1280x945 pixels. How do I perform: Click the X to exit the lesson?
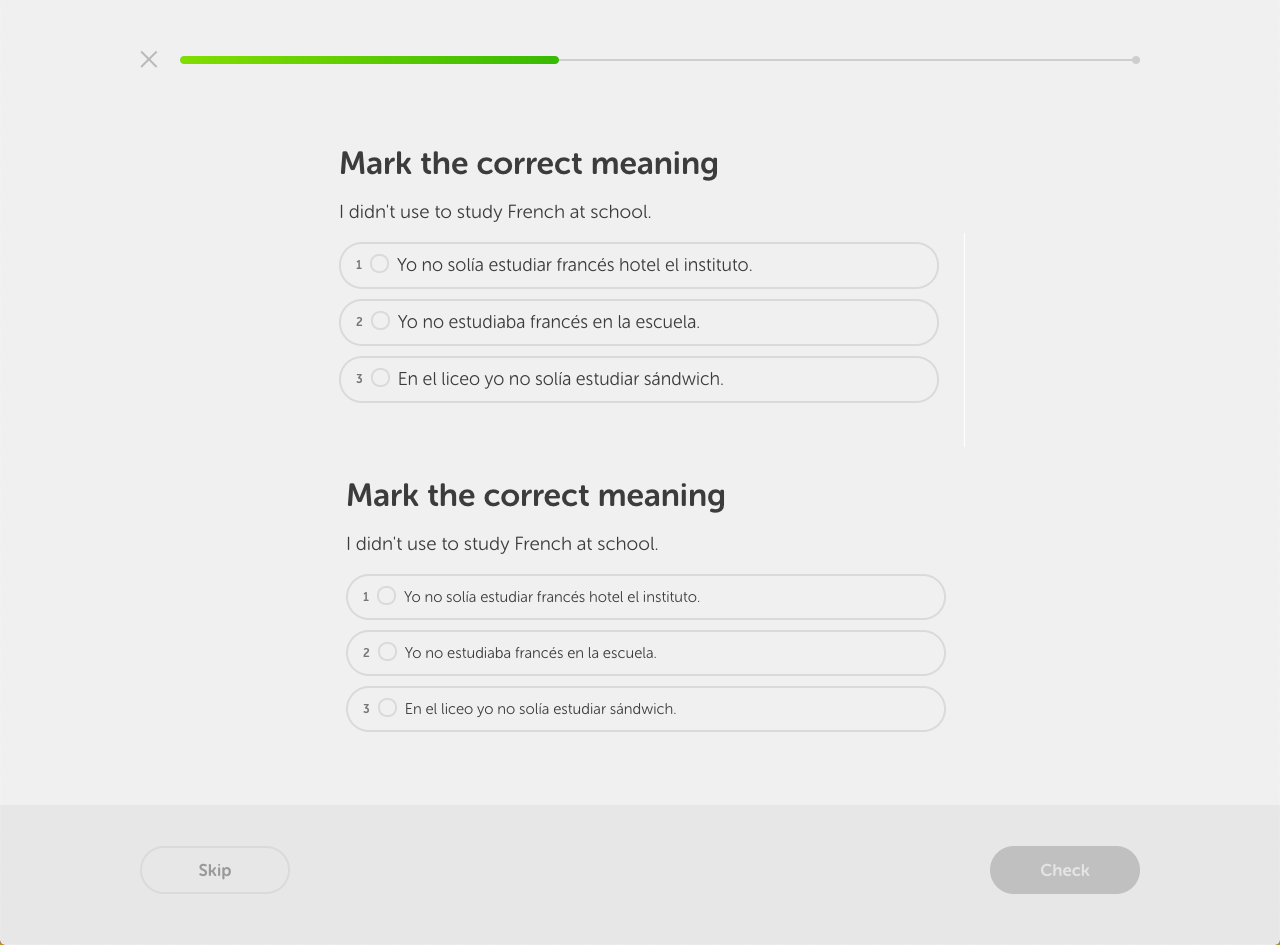[148, 59]
